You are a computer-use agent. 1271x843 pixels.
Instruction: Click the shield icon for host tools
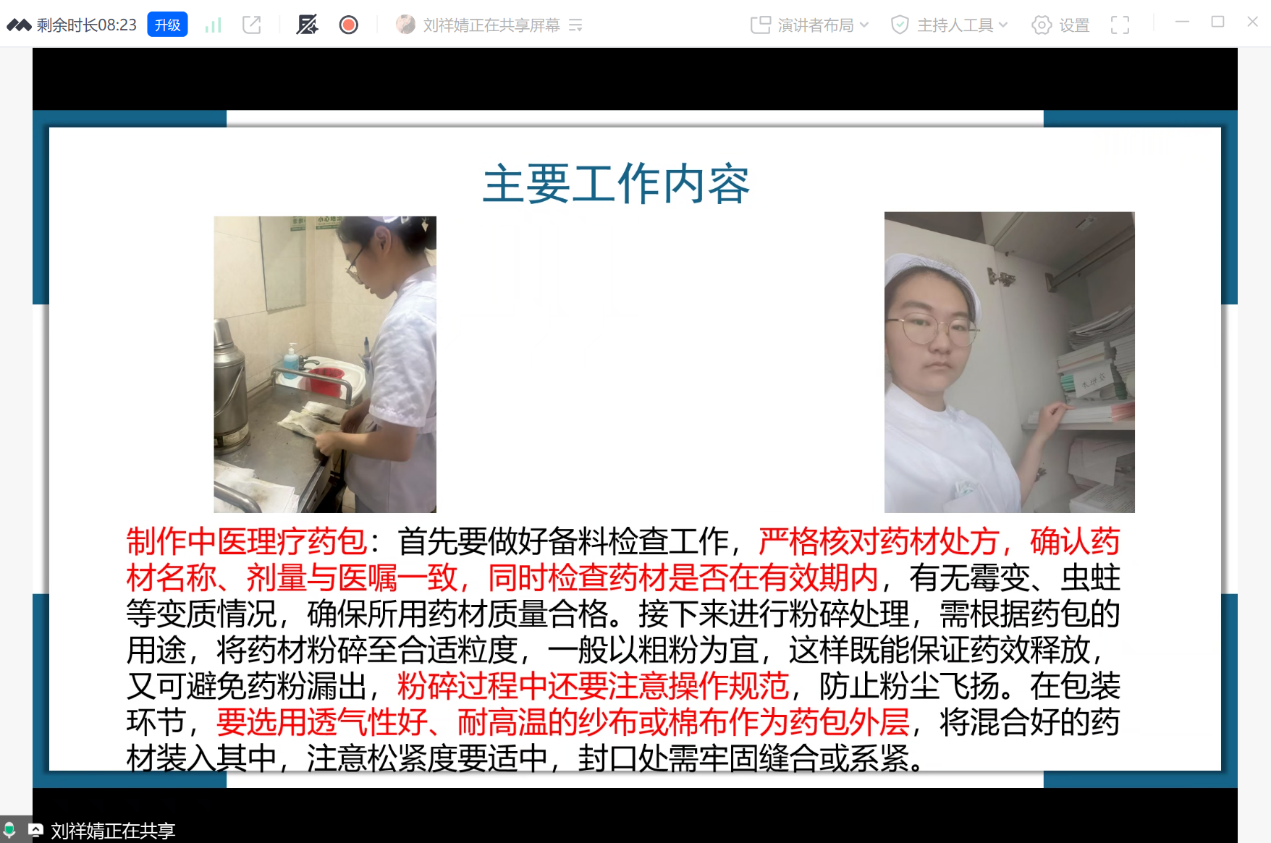pos(900,25)
